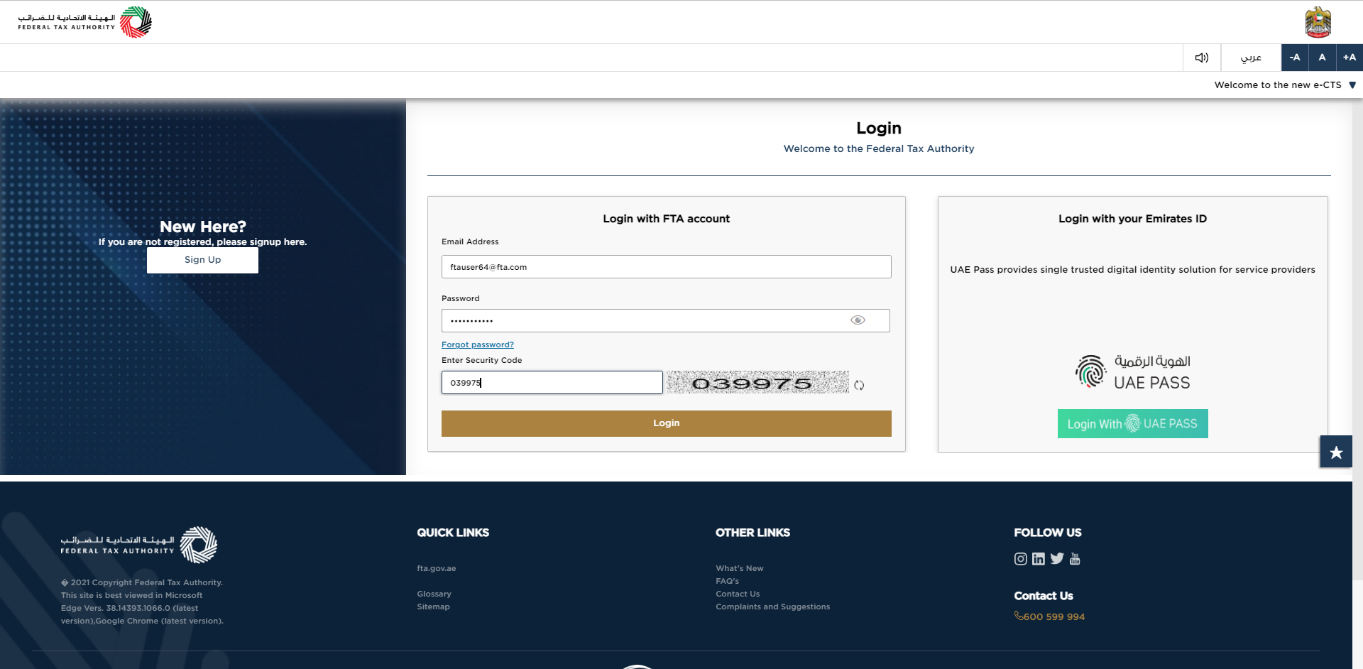
Task: Switch language to Arabic (عربي)
Action: [x=1251, y=57]
